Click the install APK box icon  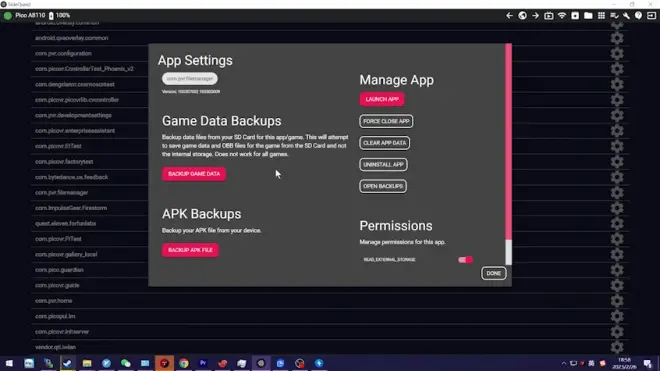coord(575,16)
